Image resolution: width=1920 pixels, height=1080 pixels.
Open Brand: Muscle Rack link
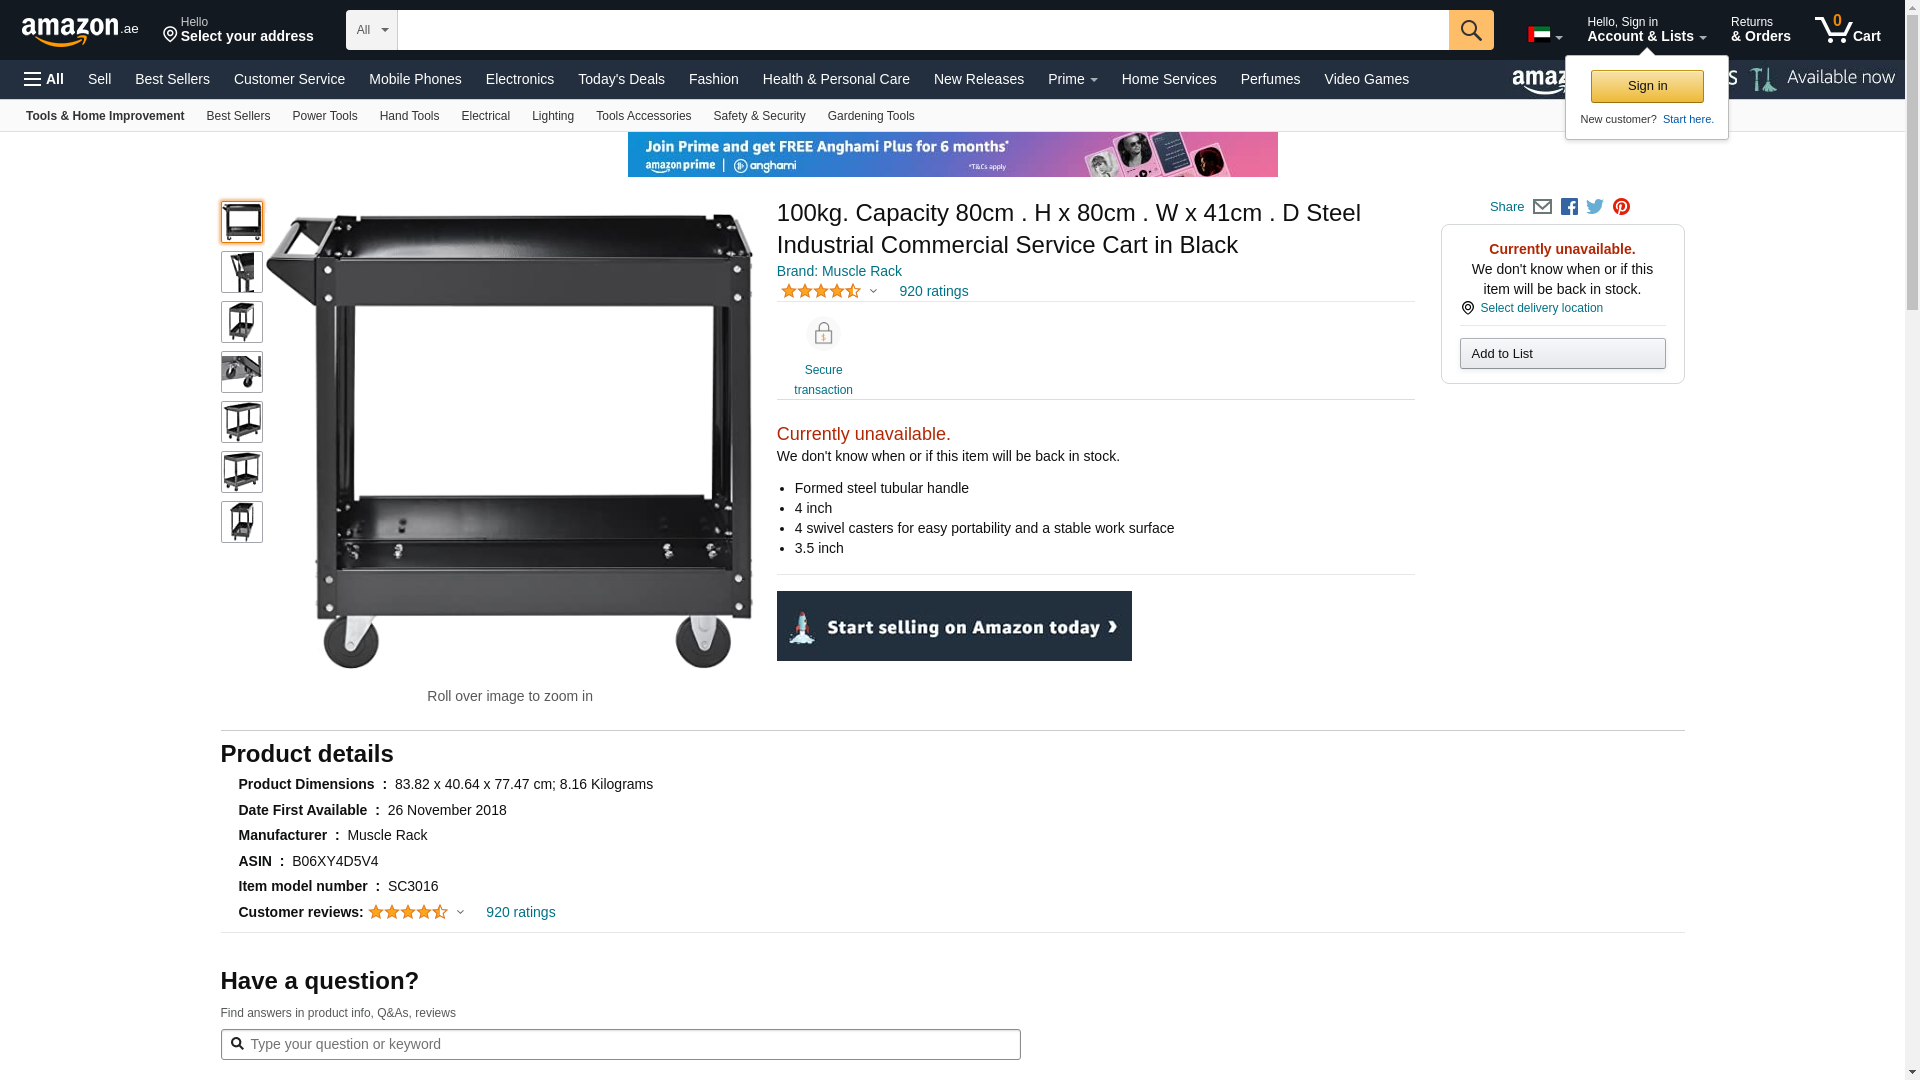point(838,271)
